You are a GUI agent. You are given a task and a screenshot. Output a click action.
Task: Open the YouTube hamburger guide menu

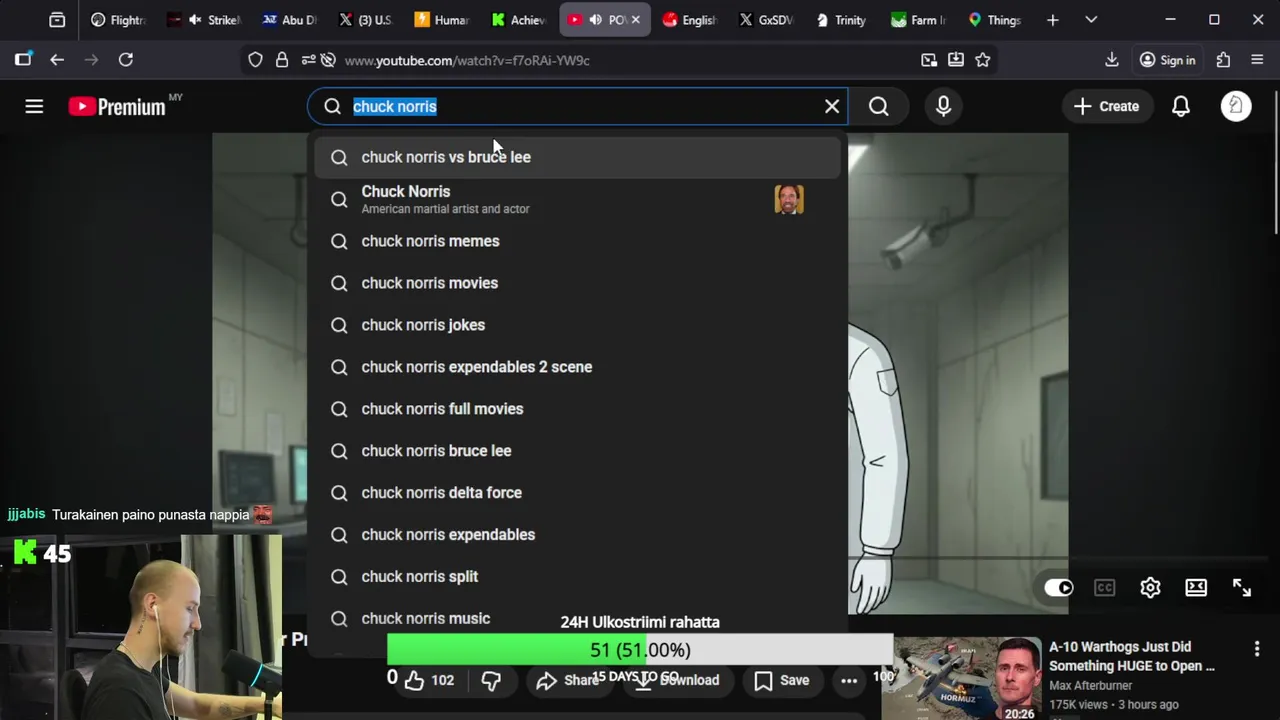[x=34, y=106]
